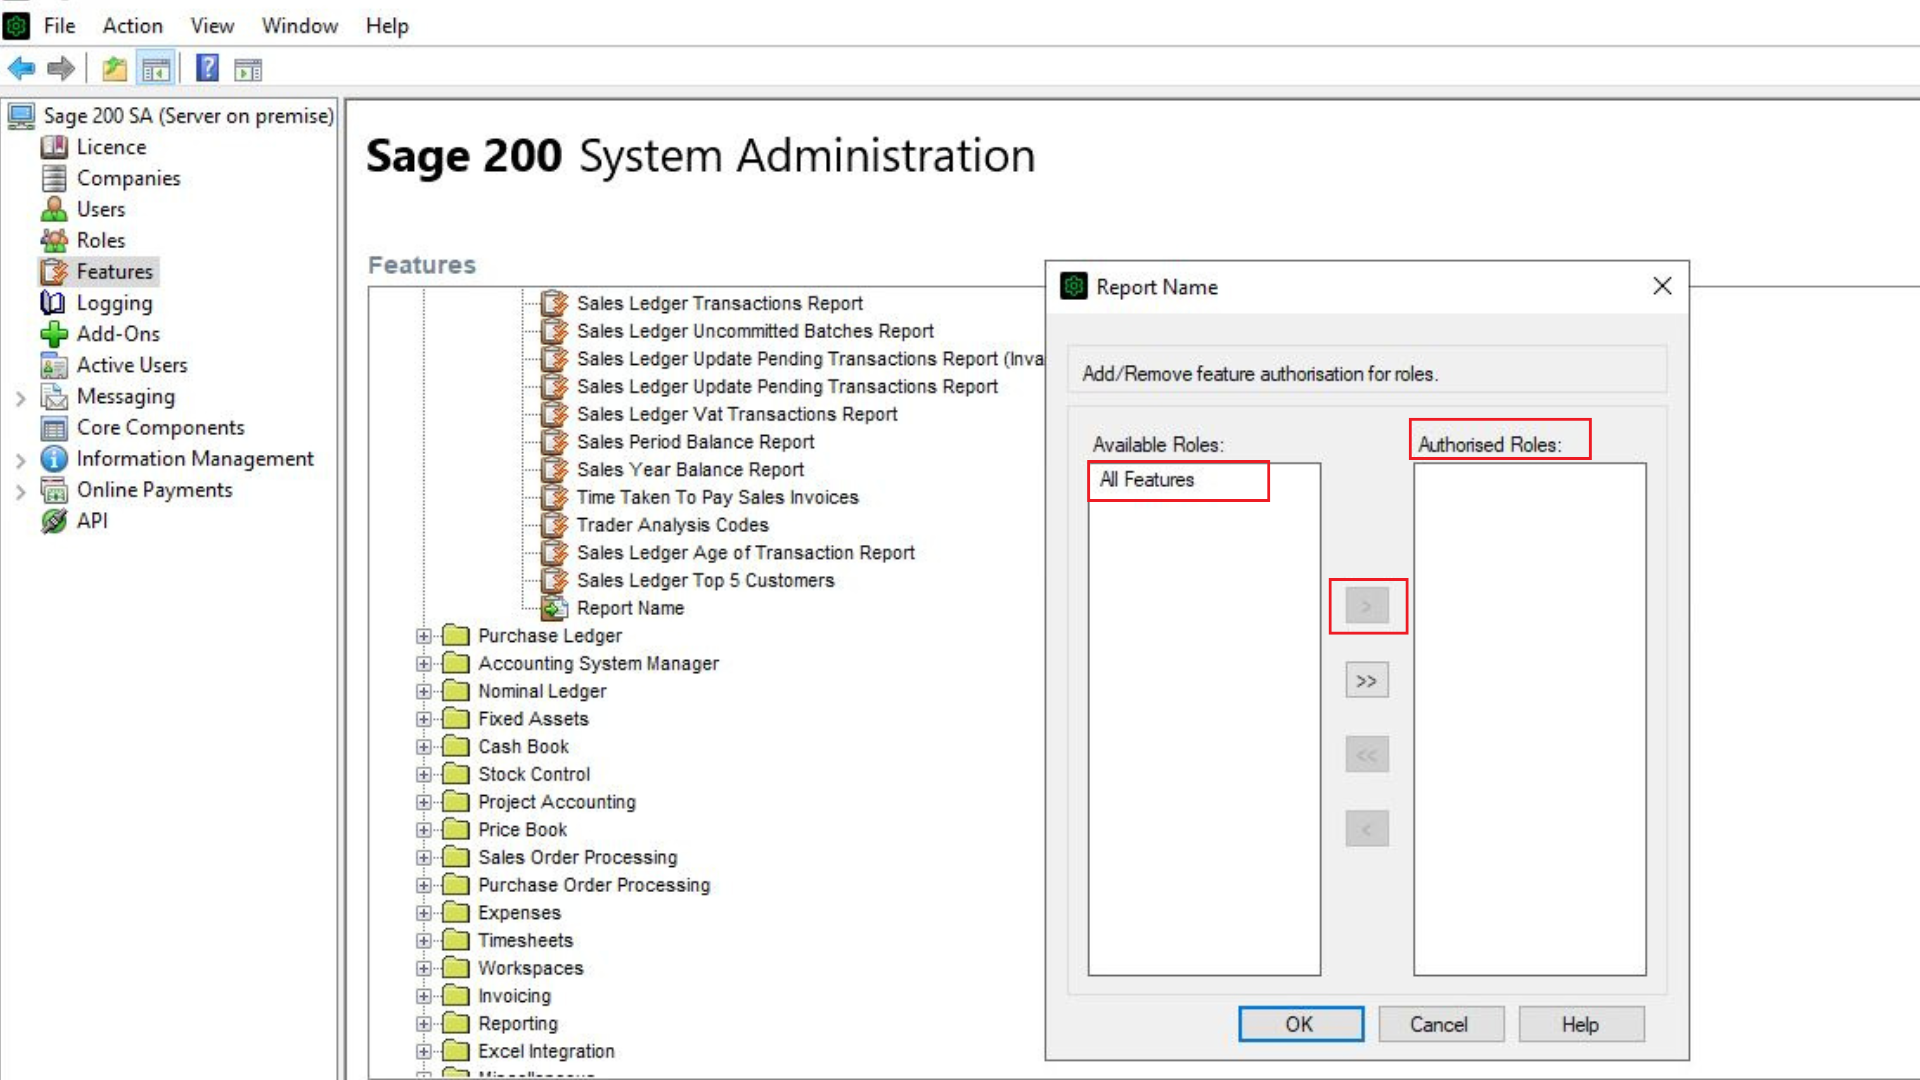Open the Add-Ons section
The height and width of the screenshot is (1080, 1920).
click(x=118, y=333)
